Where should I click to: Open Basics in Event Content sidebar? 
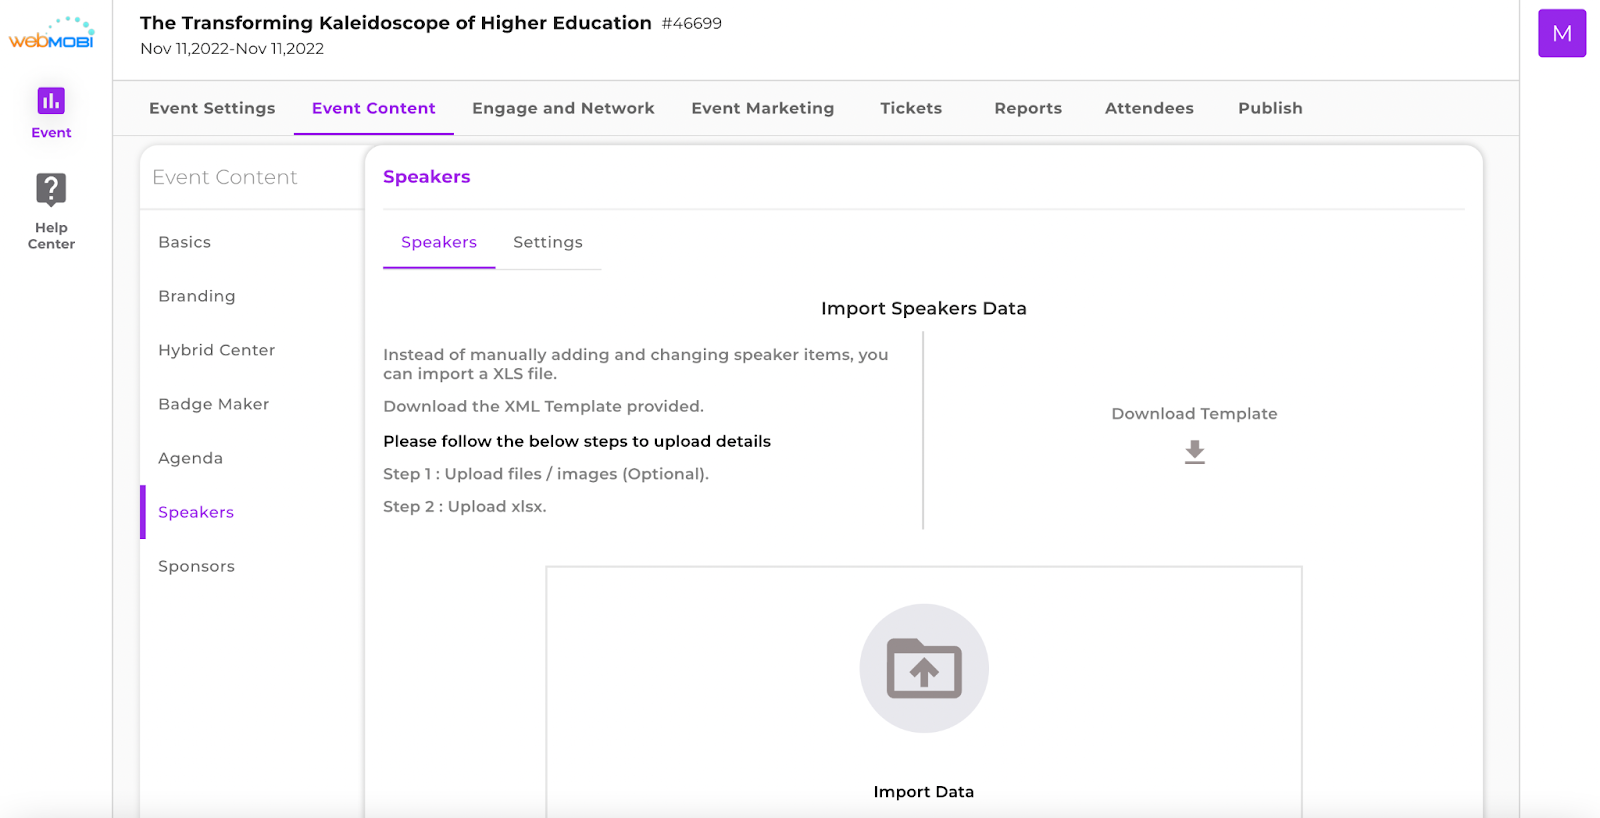pyautogui.click(x=185, y=242)
